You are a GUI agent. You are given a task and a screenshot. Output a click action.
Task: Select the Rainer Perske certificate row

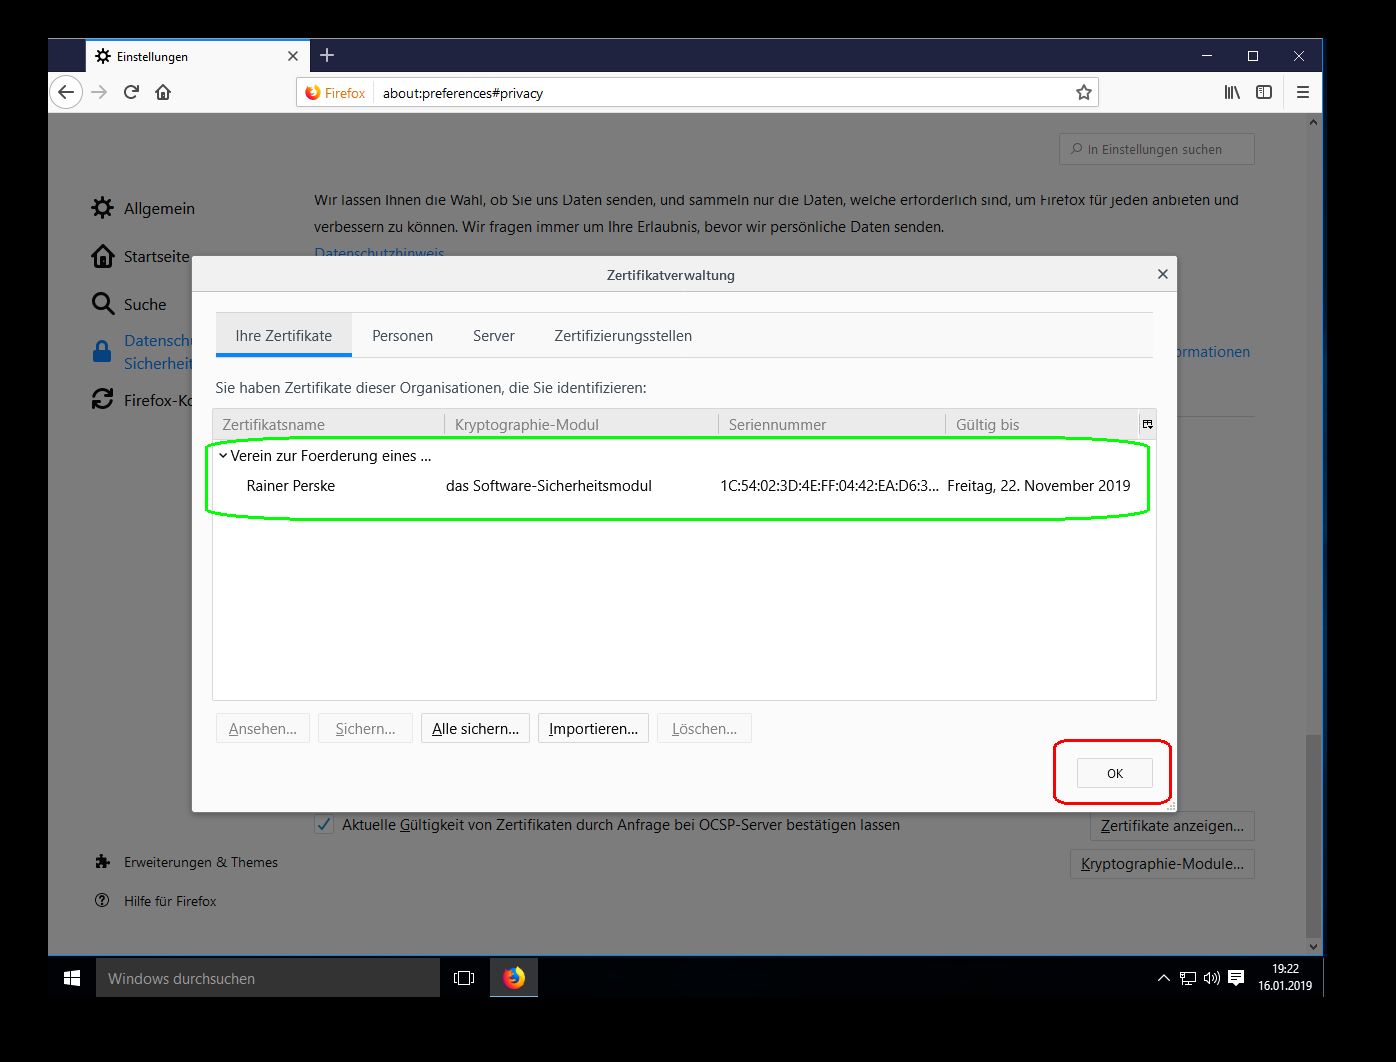tap(290, 486)
